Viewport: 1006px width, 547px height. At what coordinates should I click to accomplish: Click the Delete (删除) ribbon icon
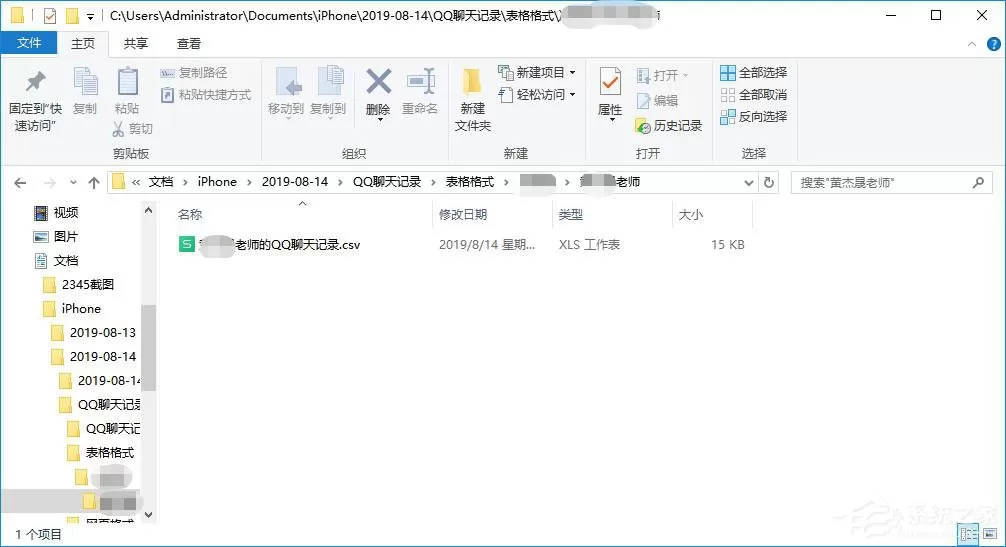pos(379,93)
